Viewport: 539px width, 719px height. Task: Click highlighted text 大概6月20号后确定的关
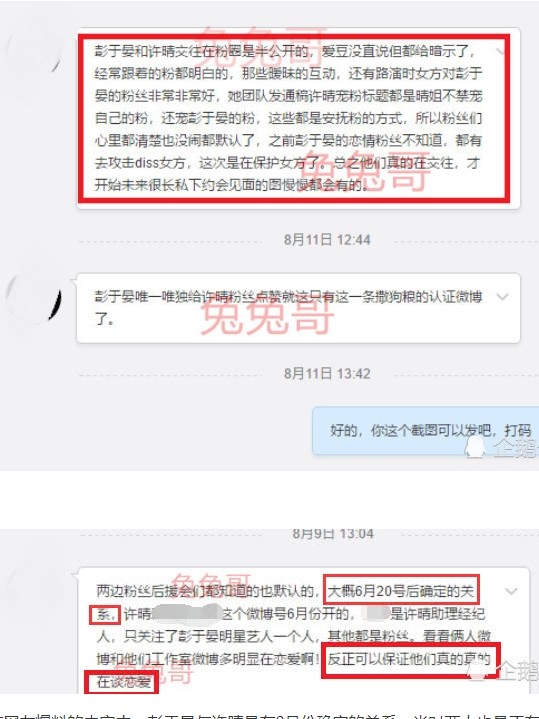click(x=401, y=591)
